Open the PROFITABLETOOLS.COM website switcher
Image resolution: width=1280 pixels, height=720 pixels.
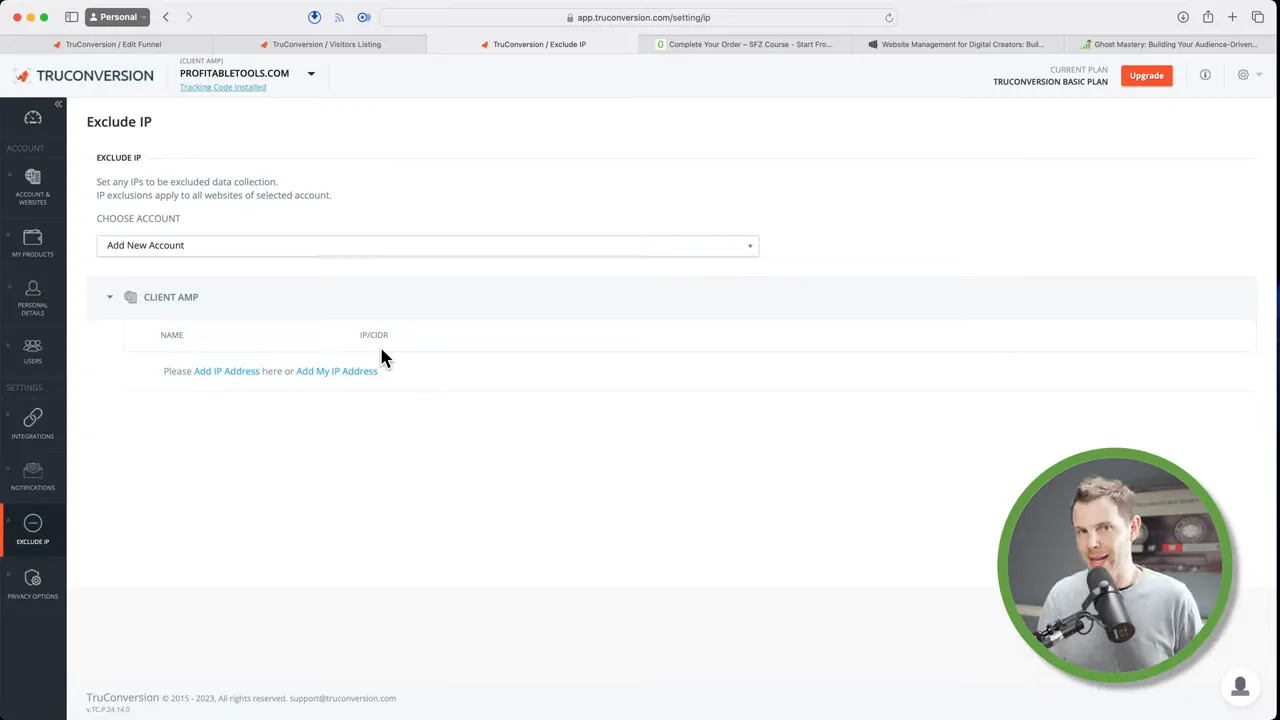tap(247, 73)
